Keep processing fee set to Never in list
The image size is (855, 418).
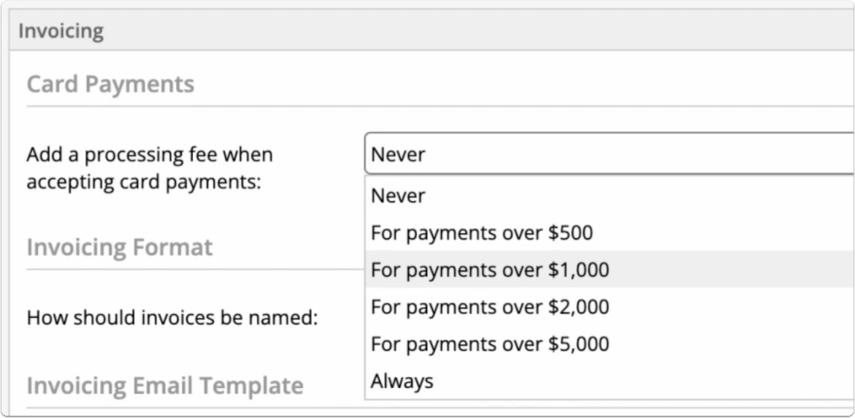(609, 196)
